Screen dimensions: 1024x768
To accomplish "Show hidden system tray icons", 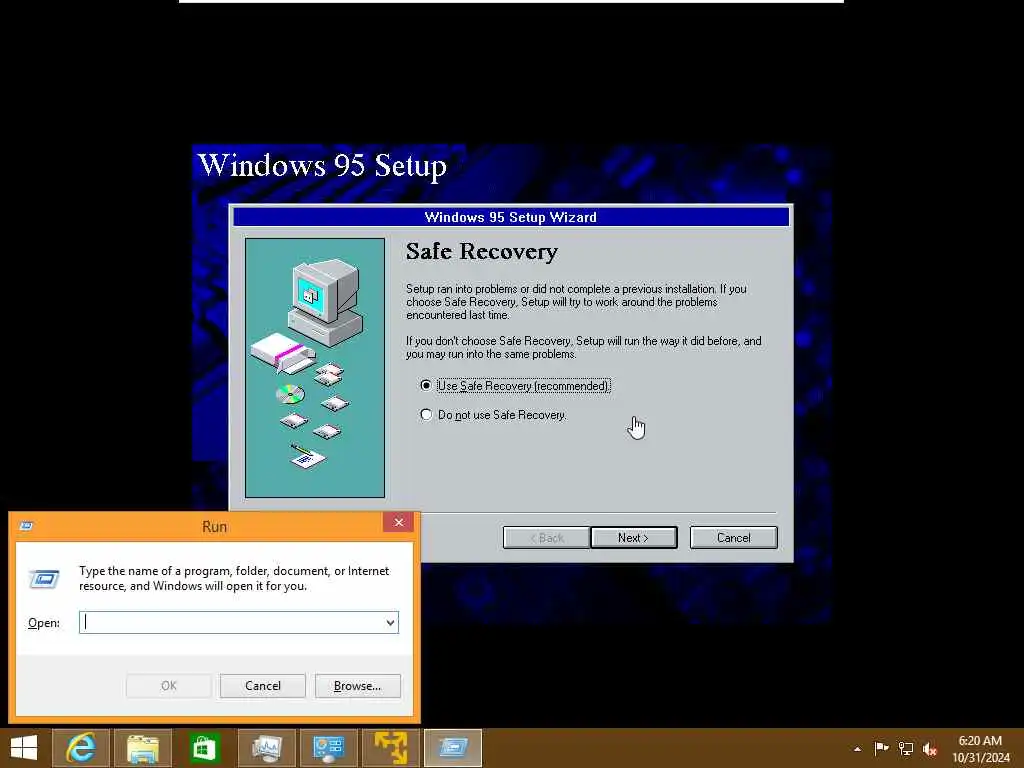I will click(x=857, y=749).
